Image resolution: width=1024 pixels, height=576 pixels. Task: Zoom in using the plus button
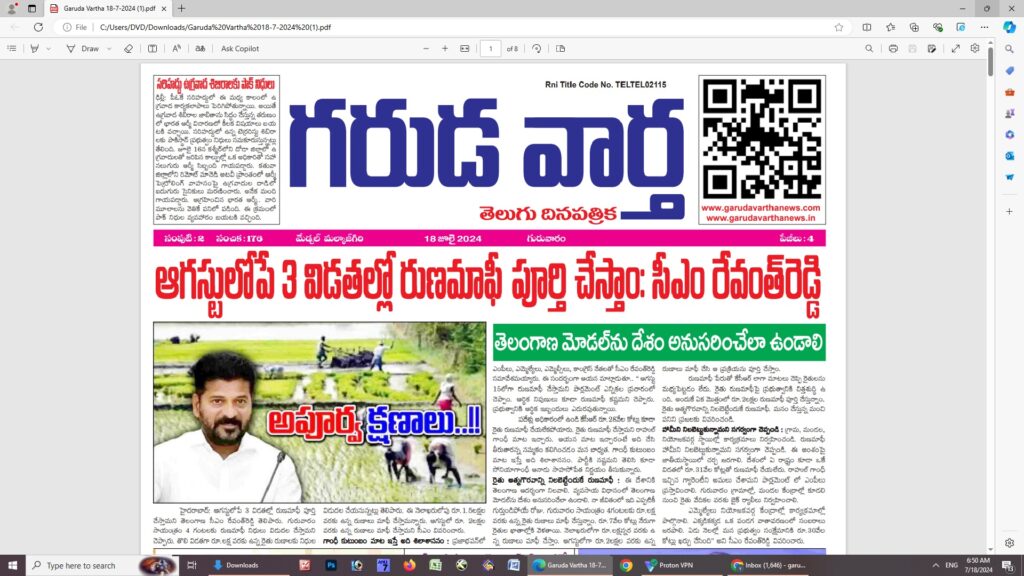click(445, 48)
